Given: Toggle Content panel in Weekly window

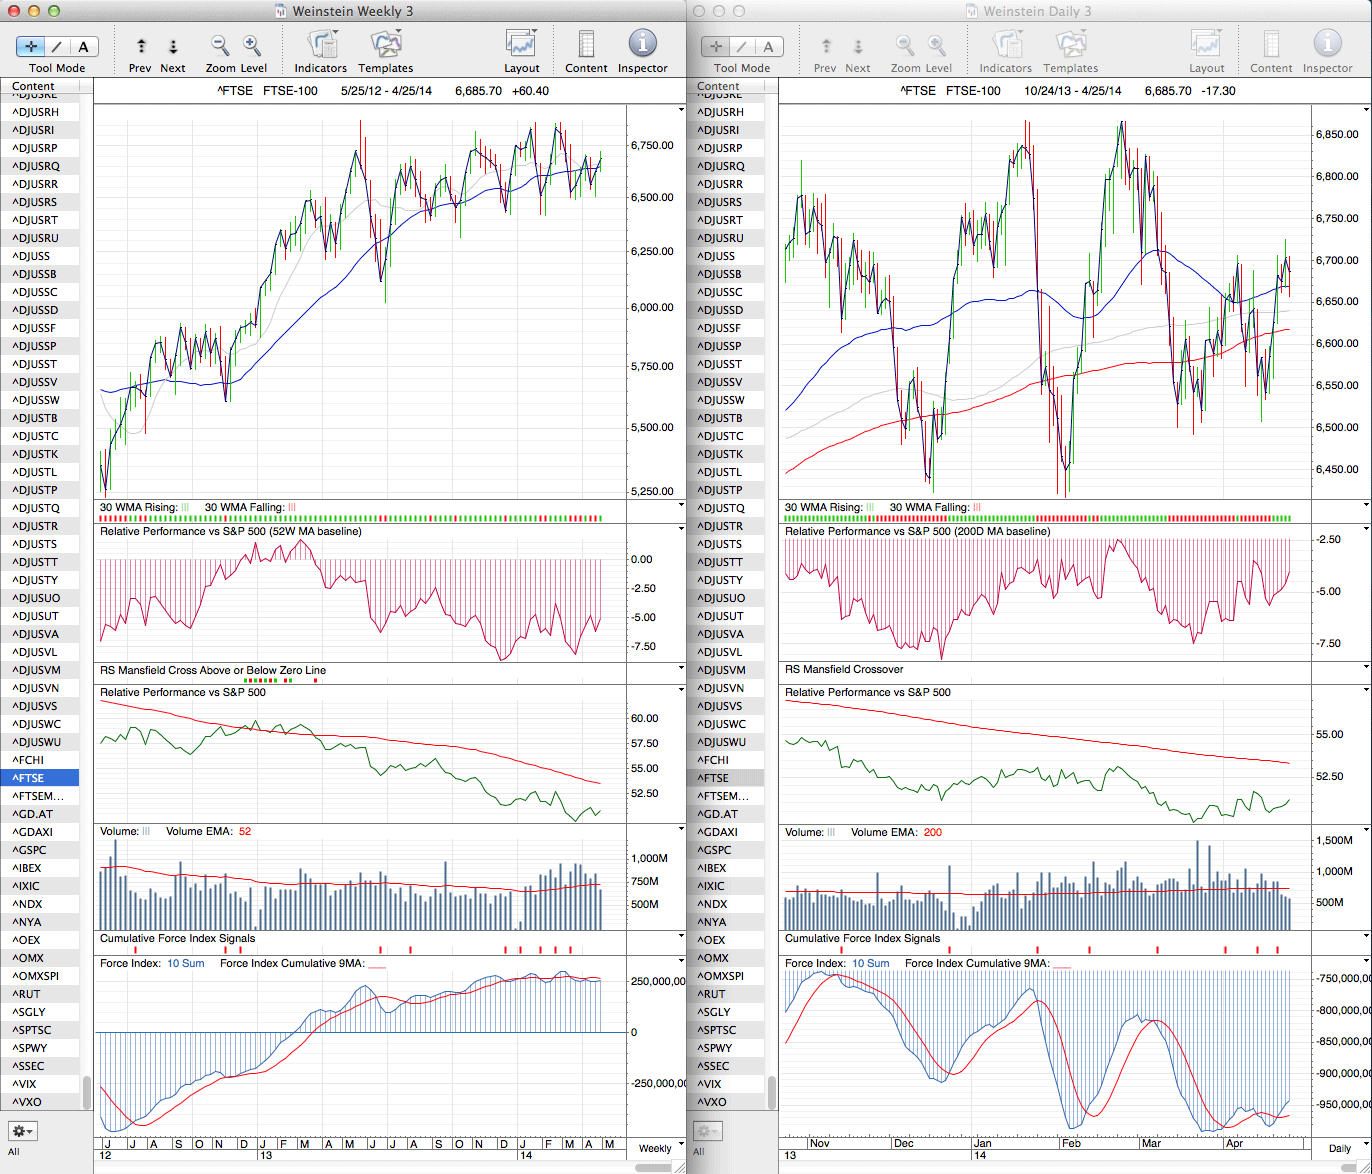Looking at the screenshot, I should pyautogui.click(x=586, y=46).
